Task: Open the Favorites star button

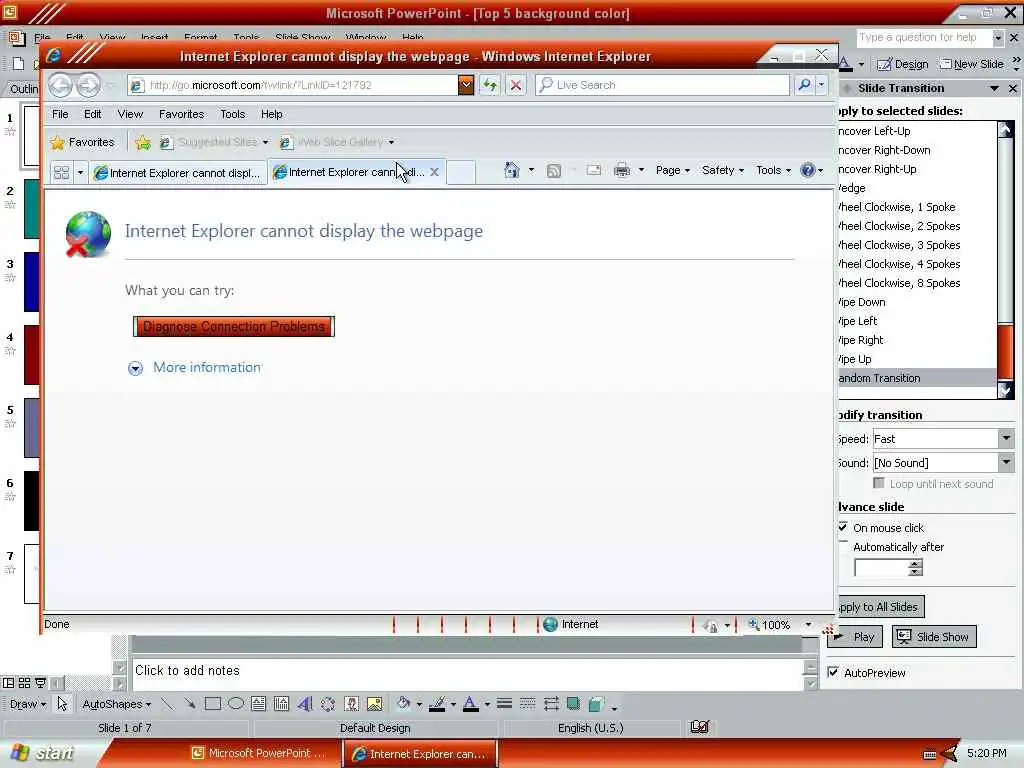Action: 83,142
